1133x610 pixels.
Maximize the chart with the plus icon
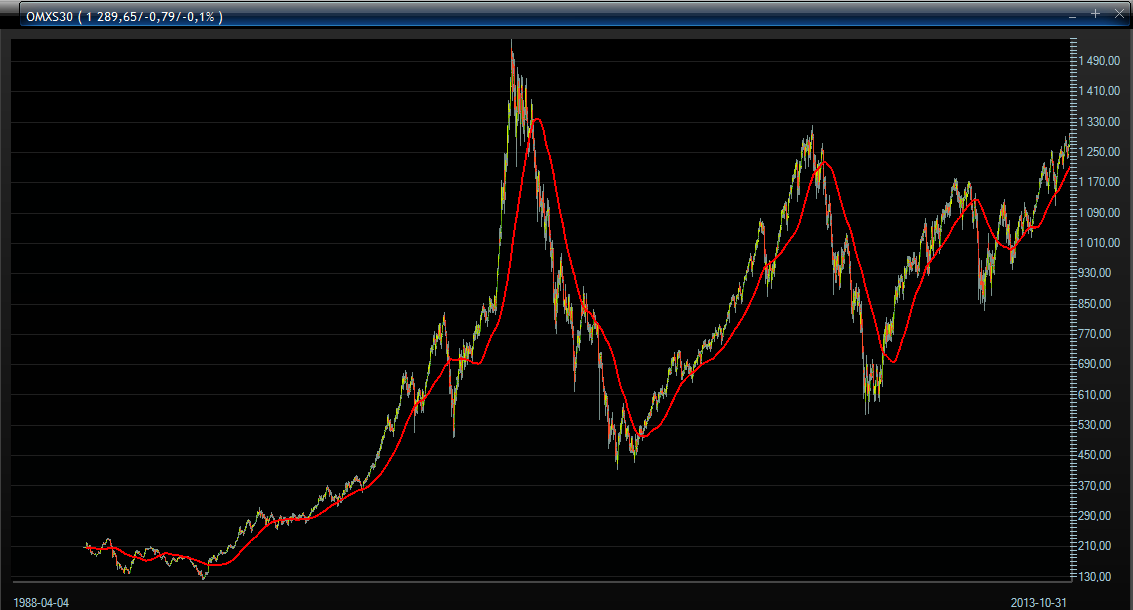point(1096,14)
